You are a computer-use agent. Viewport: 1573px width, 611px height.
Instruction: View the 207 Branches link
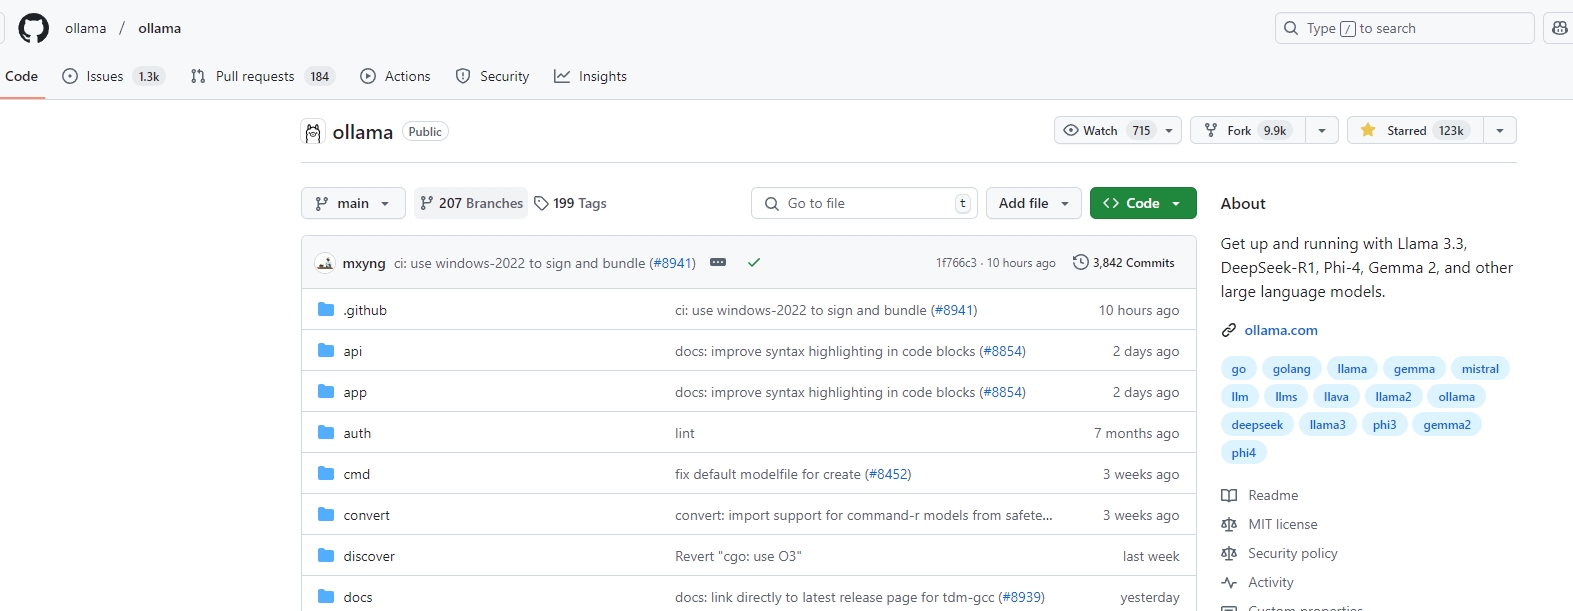point(471,203)
